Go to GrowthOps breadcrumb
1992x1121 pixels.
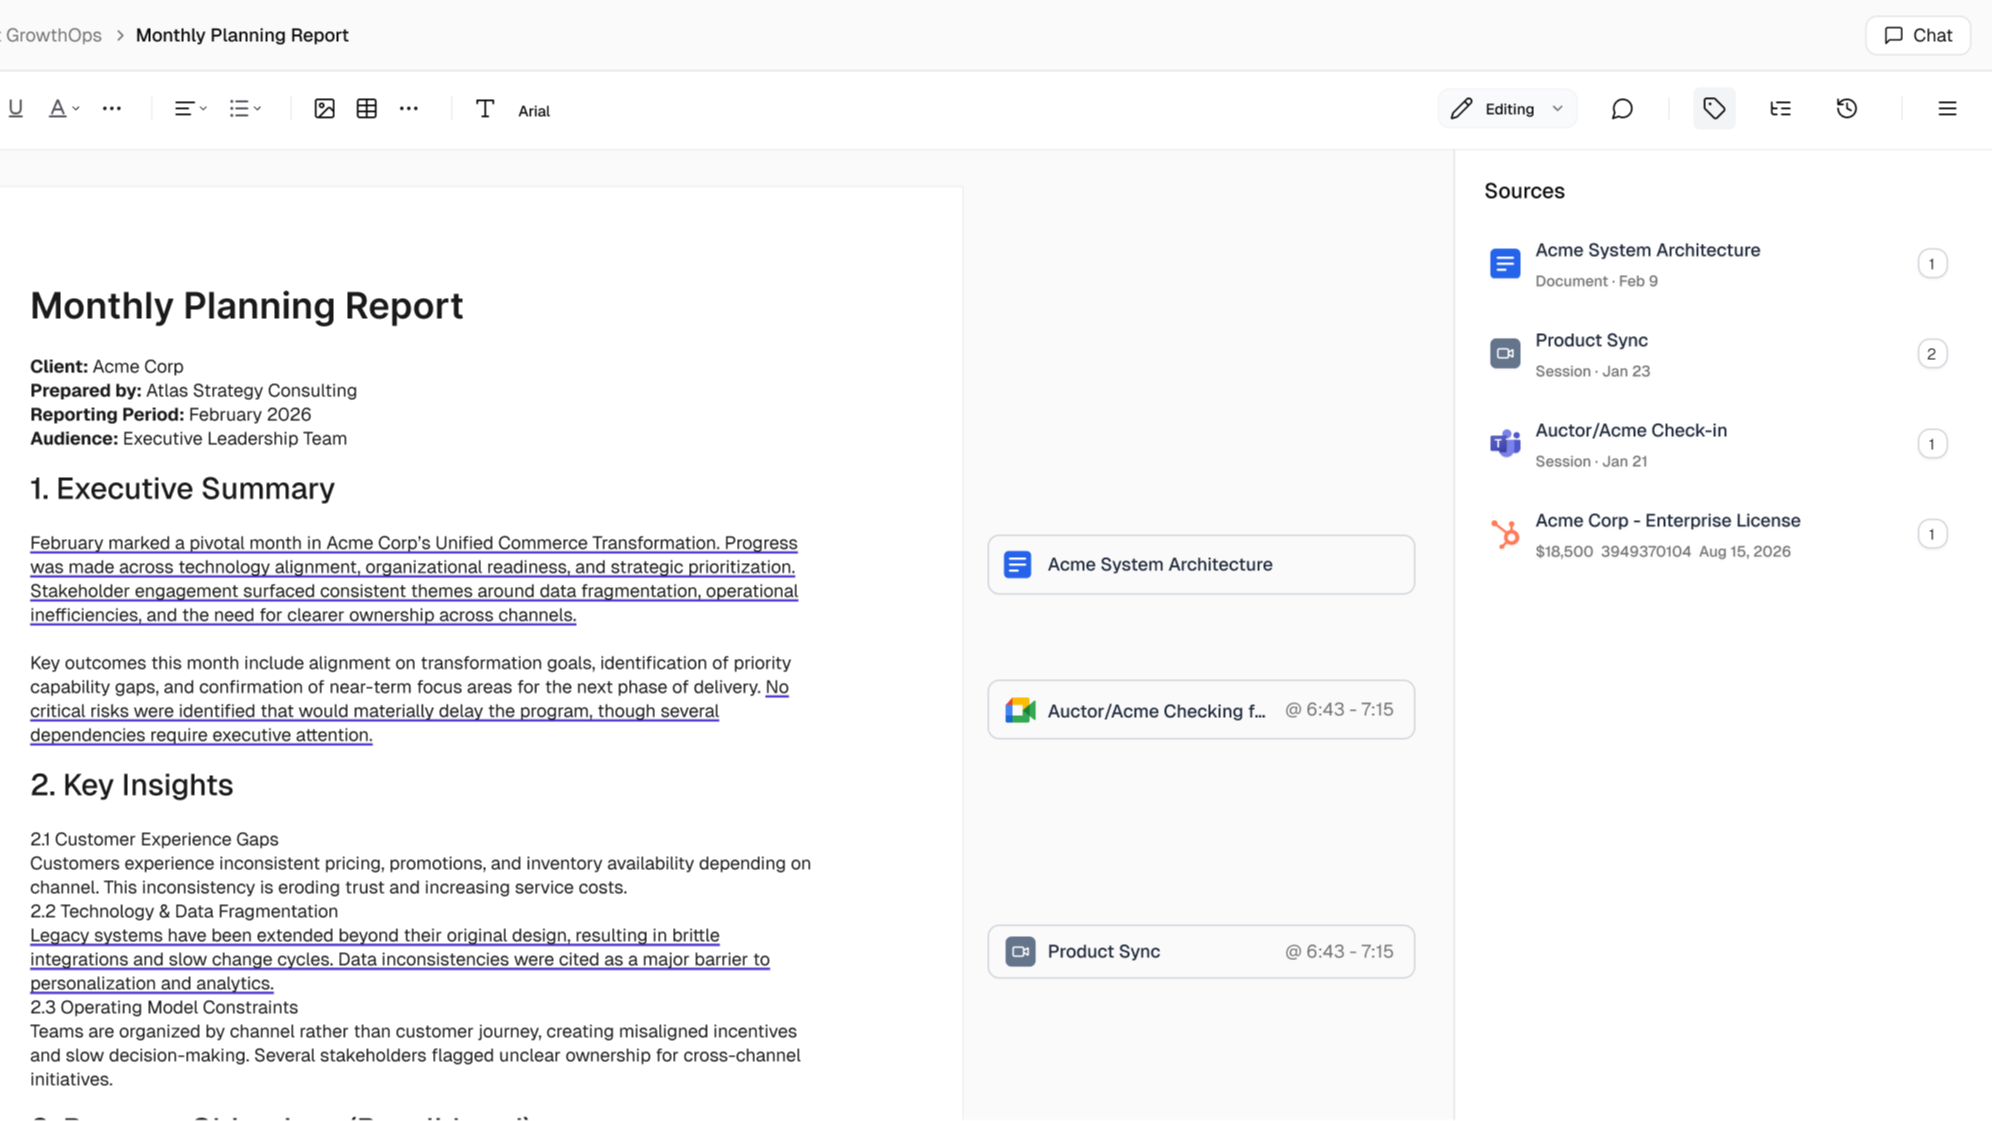[53, 35]
